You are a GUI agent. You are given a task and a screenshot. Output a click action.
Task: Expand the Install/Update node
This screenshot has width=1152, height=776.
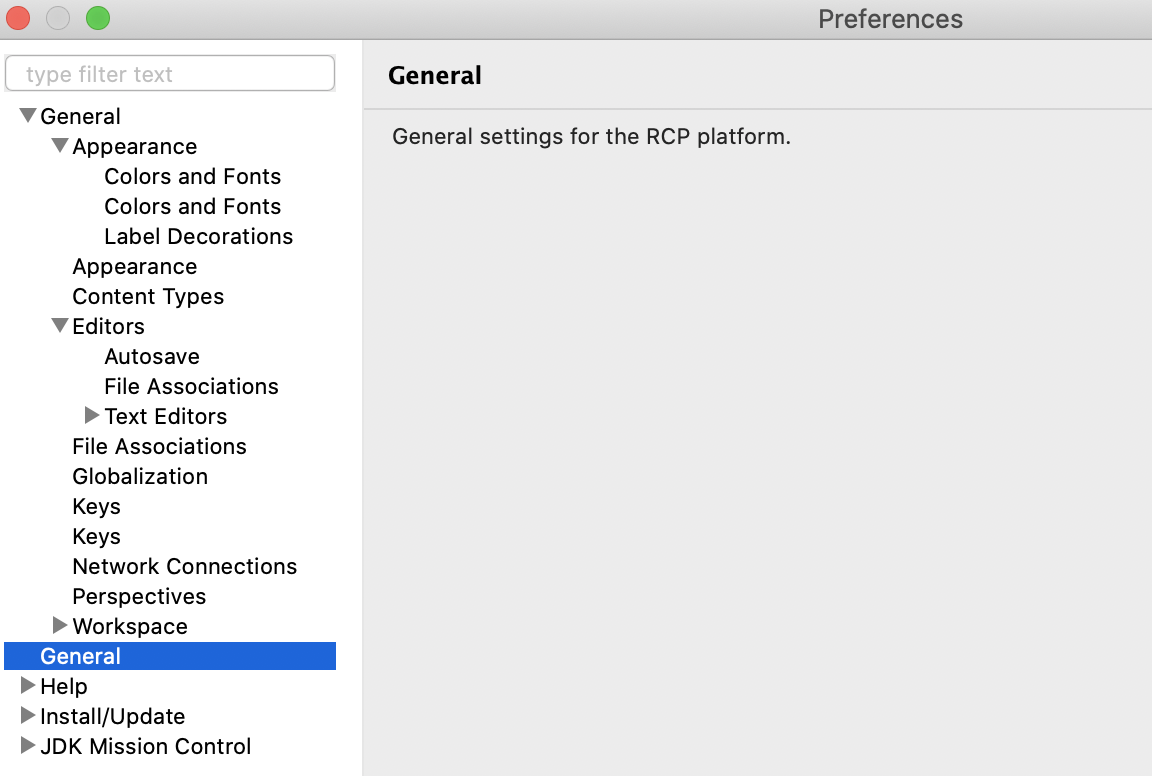tap(28, 716)
